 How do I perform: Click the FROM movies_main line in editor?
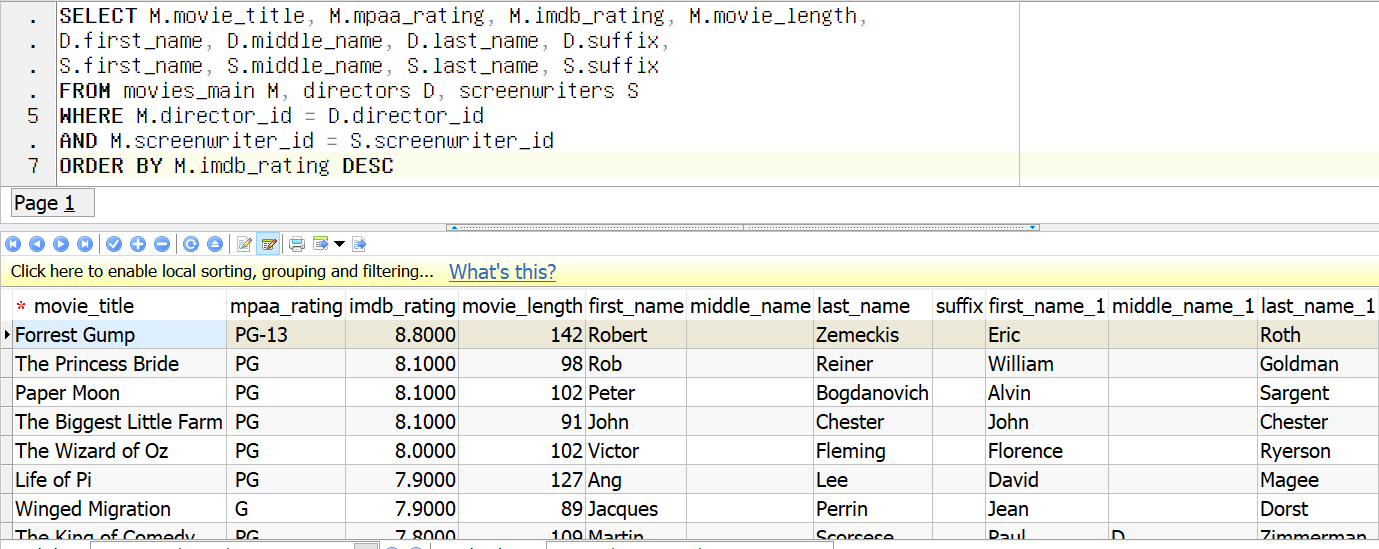click(x=349, y=91)
